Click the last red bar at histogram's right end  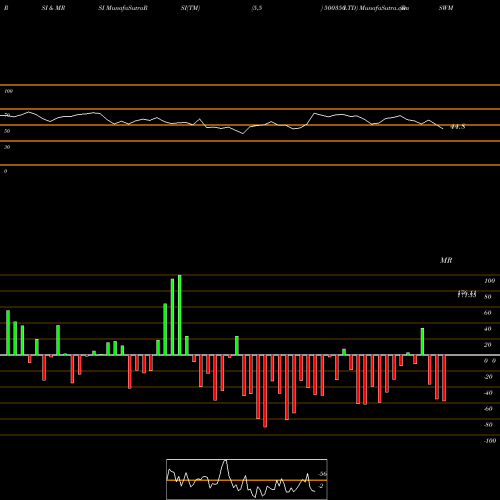(444, 378)
